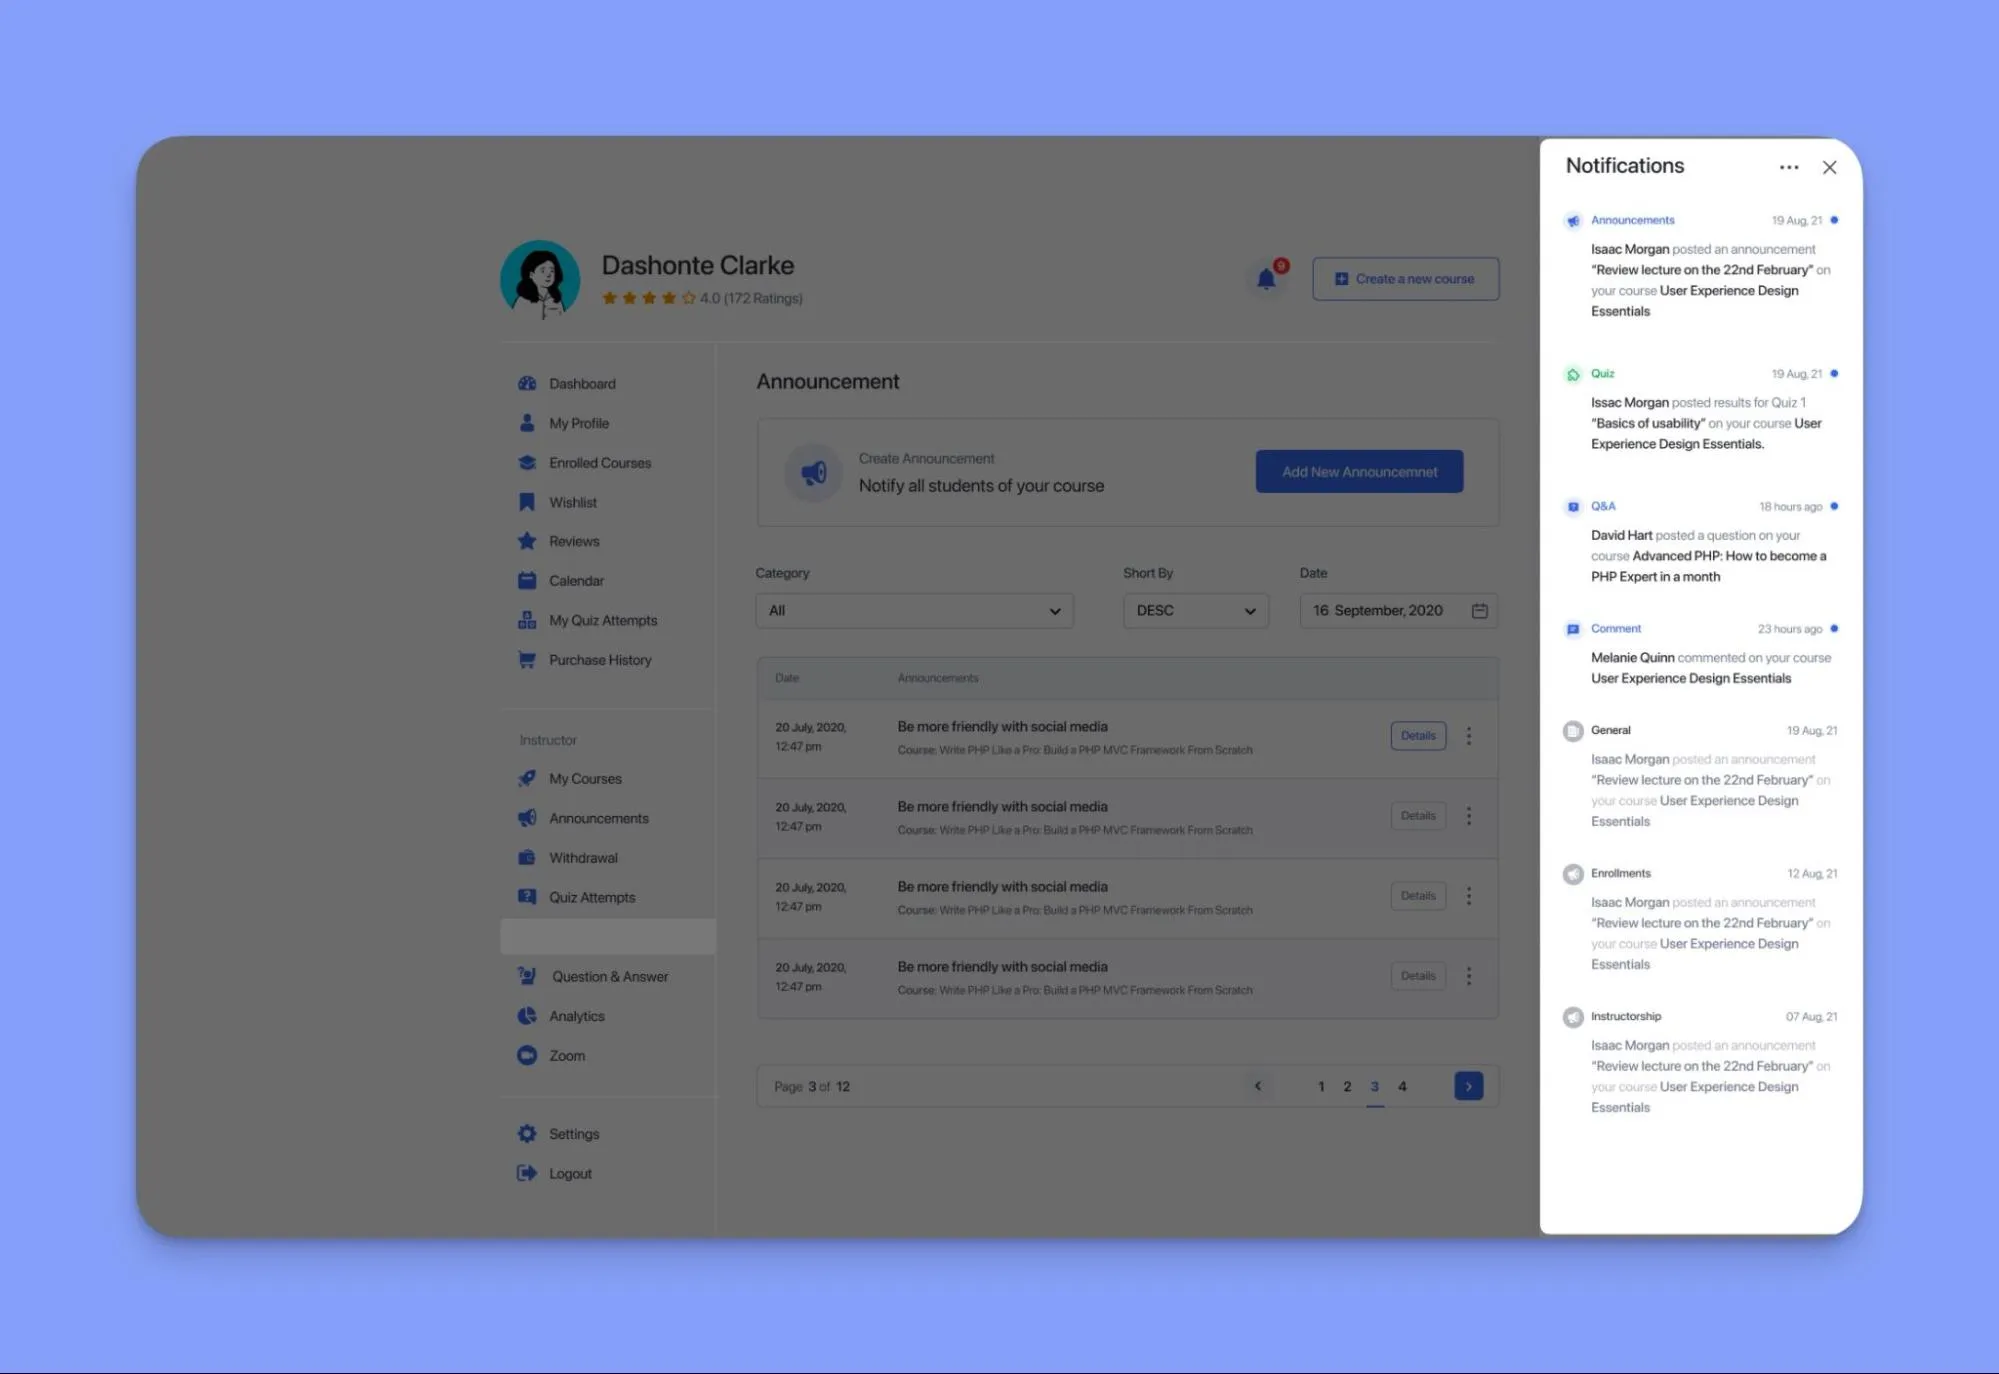
Task: Expand the Category All dropdown
Action: point(914,611)
